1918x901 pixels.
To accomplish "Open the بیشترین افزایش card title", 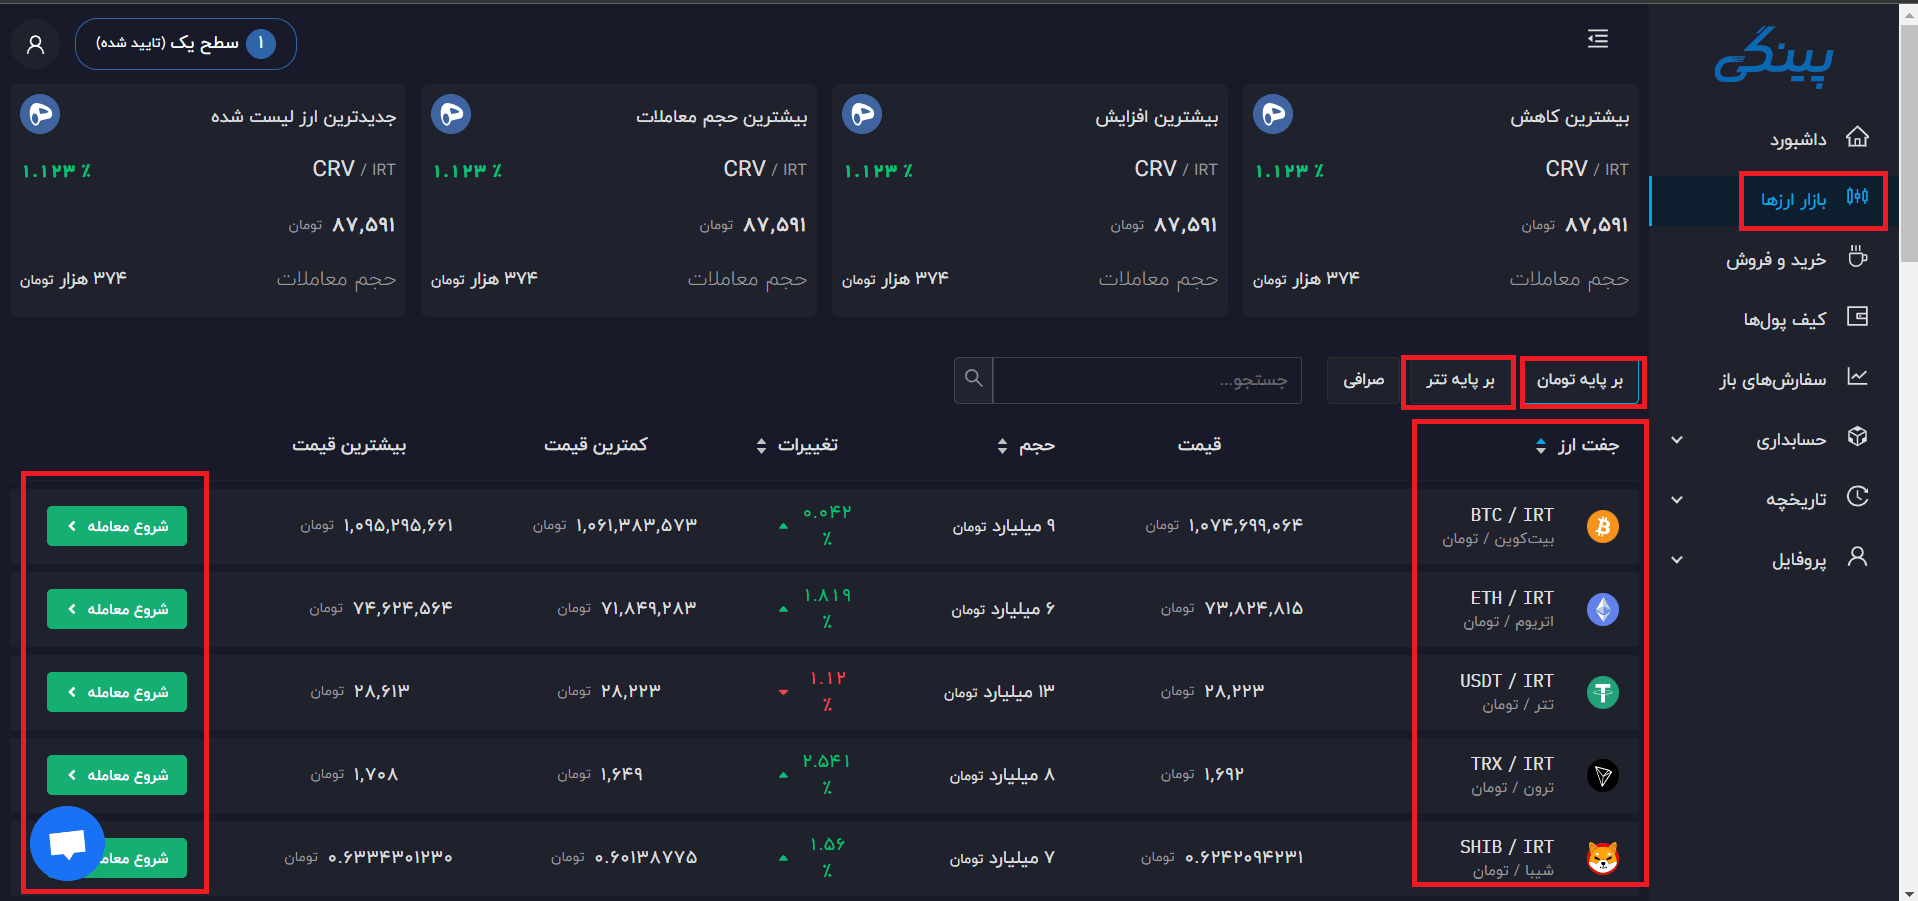I will click(1156, 117).
